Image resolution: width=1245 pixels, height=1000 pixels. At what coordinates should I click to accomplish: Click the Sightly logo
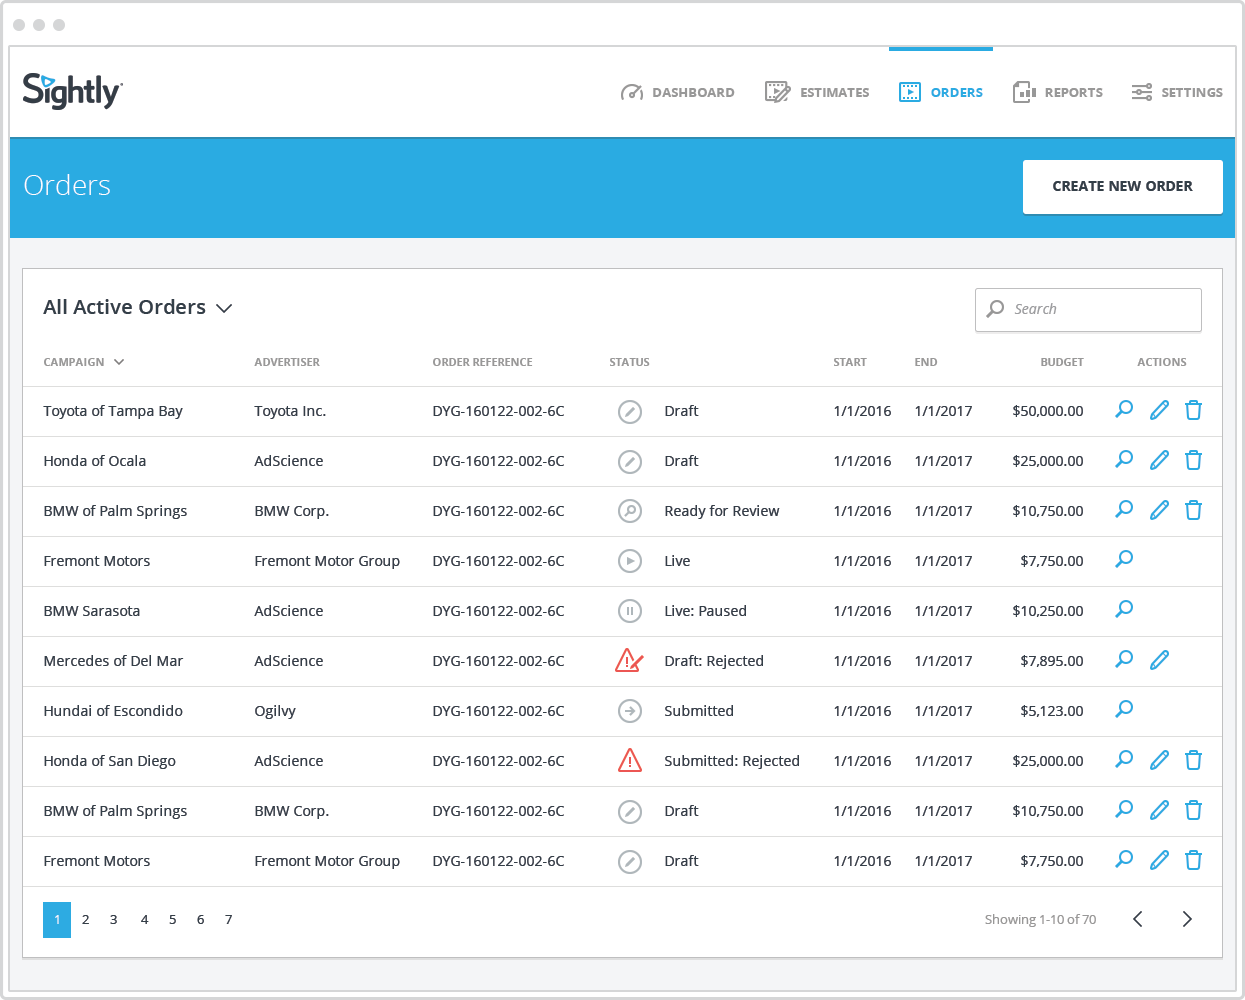coord(72,91)
